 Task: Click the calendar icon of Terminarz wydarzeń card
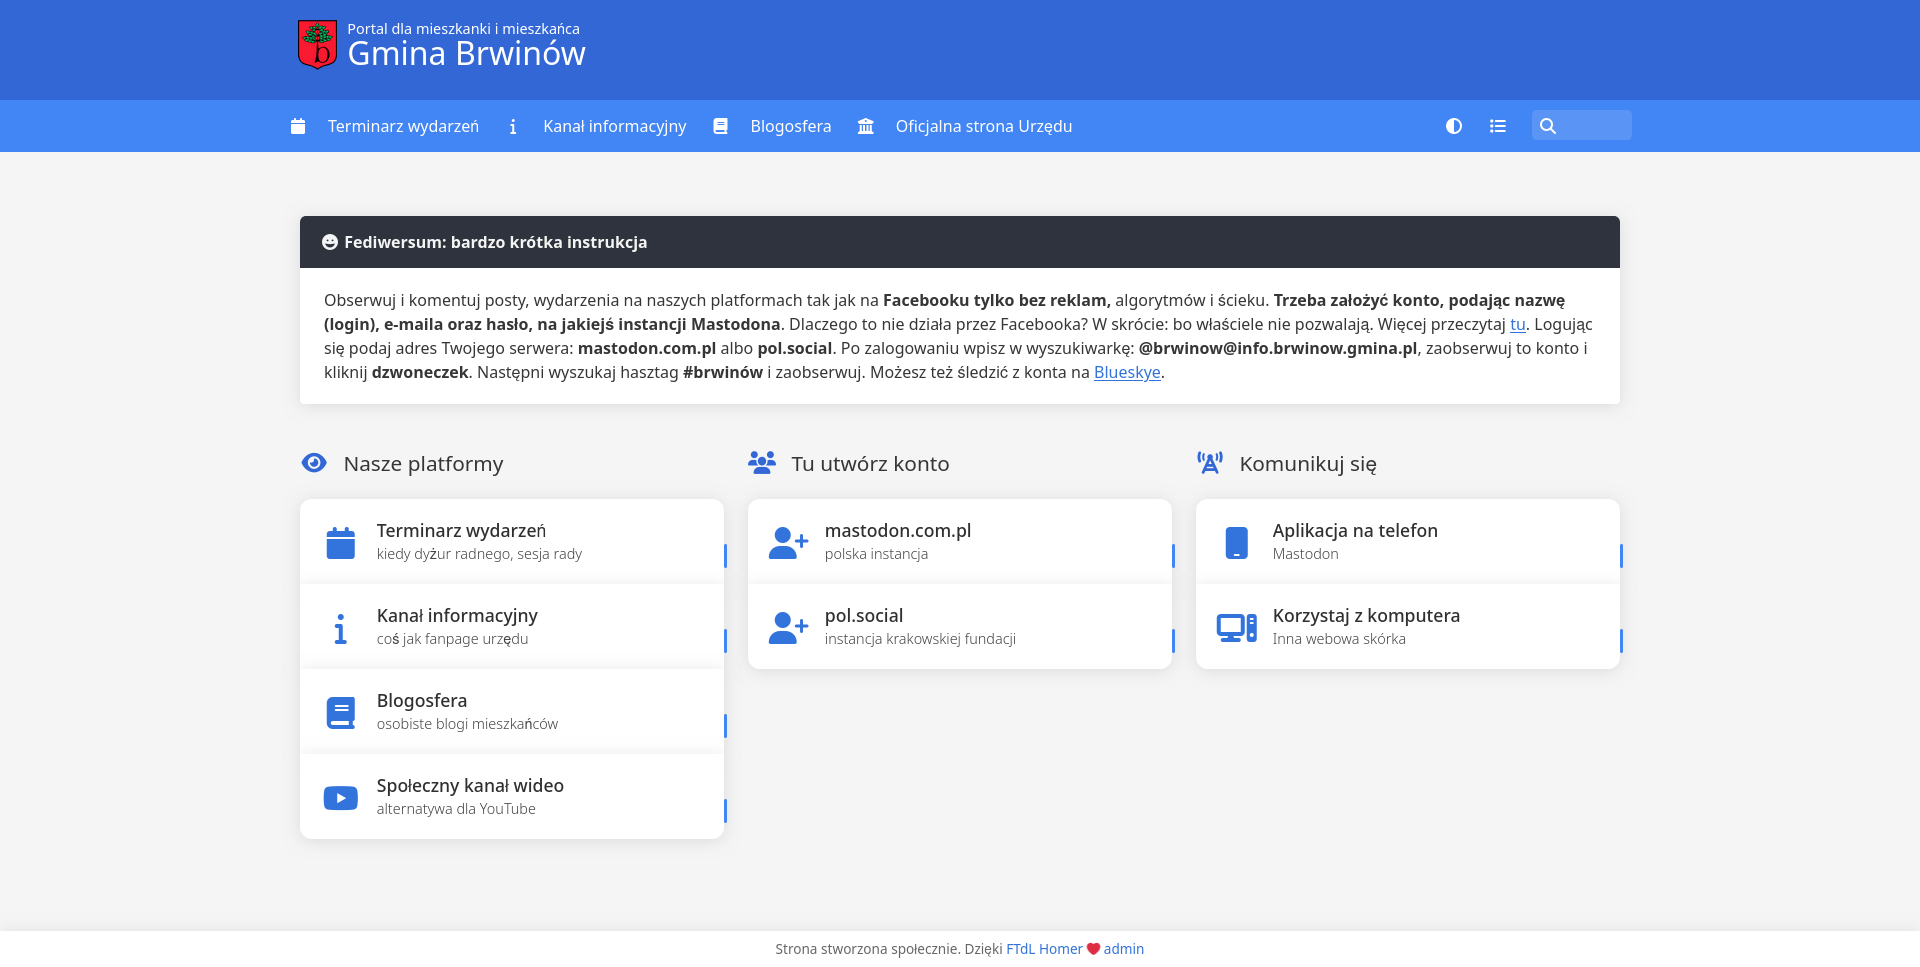coord(341,543)
